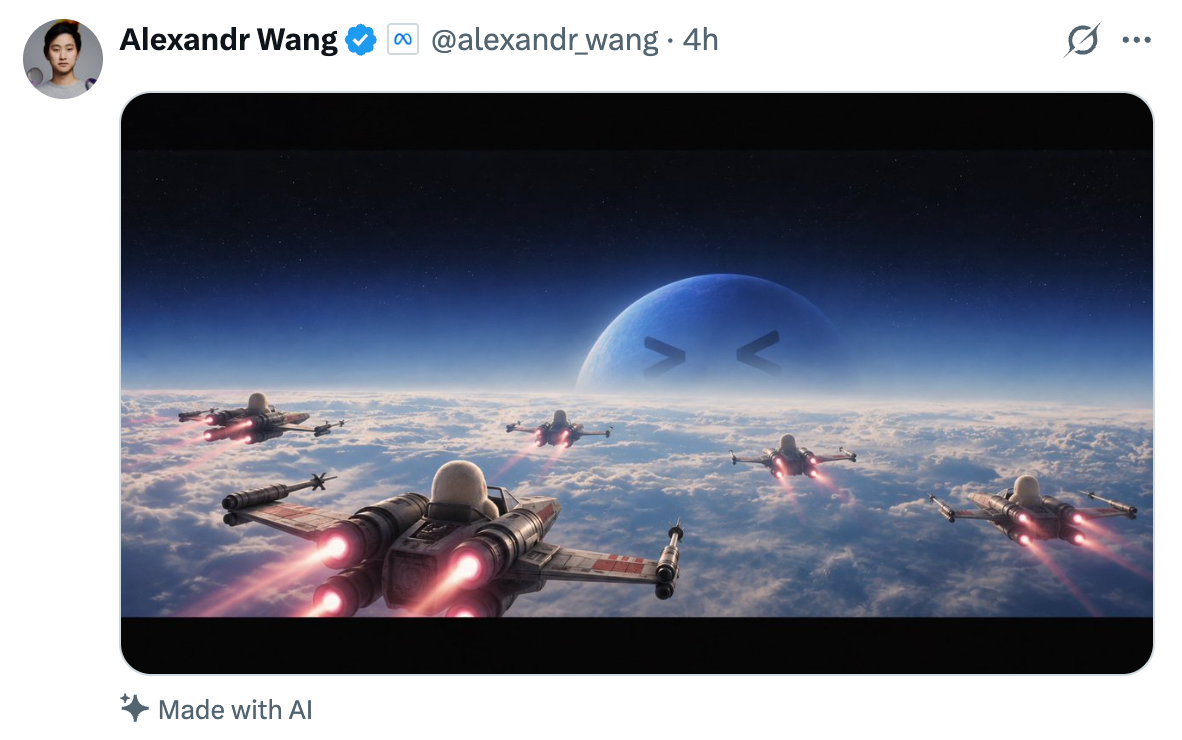Click the planet's left ">" eye mark
1182x740 pixels.
coord(664,356)
